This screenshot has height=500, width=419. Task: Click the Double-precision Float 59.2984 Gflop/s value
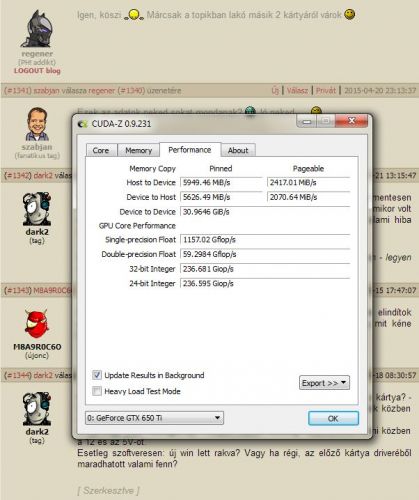pyautogui.click(x=265, y=254)
